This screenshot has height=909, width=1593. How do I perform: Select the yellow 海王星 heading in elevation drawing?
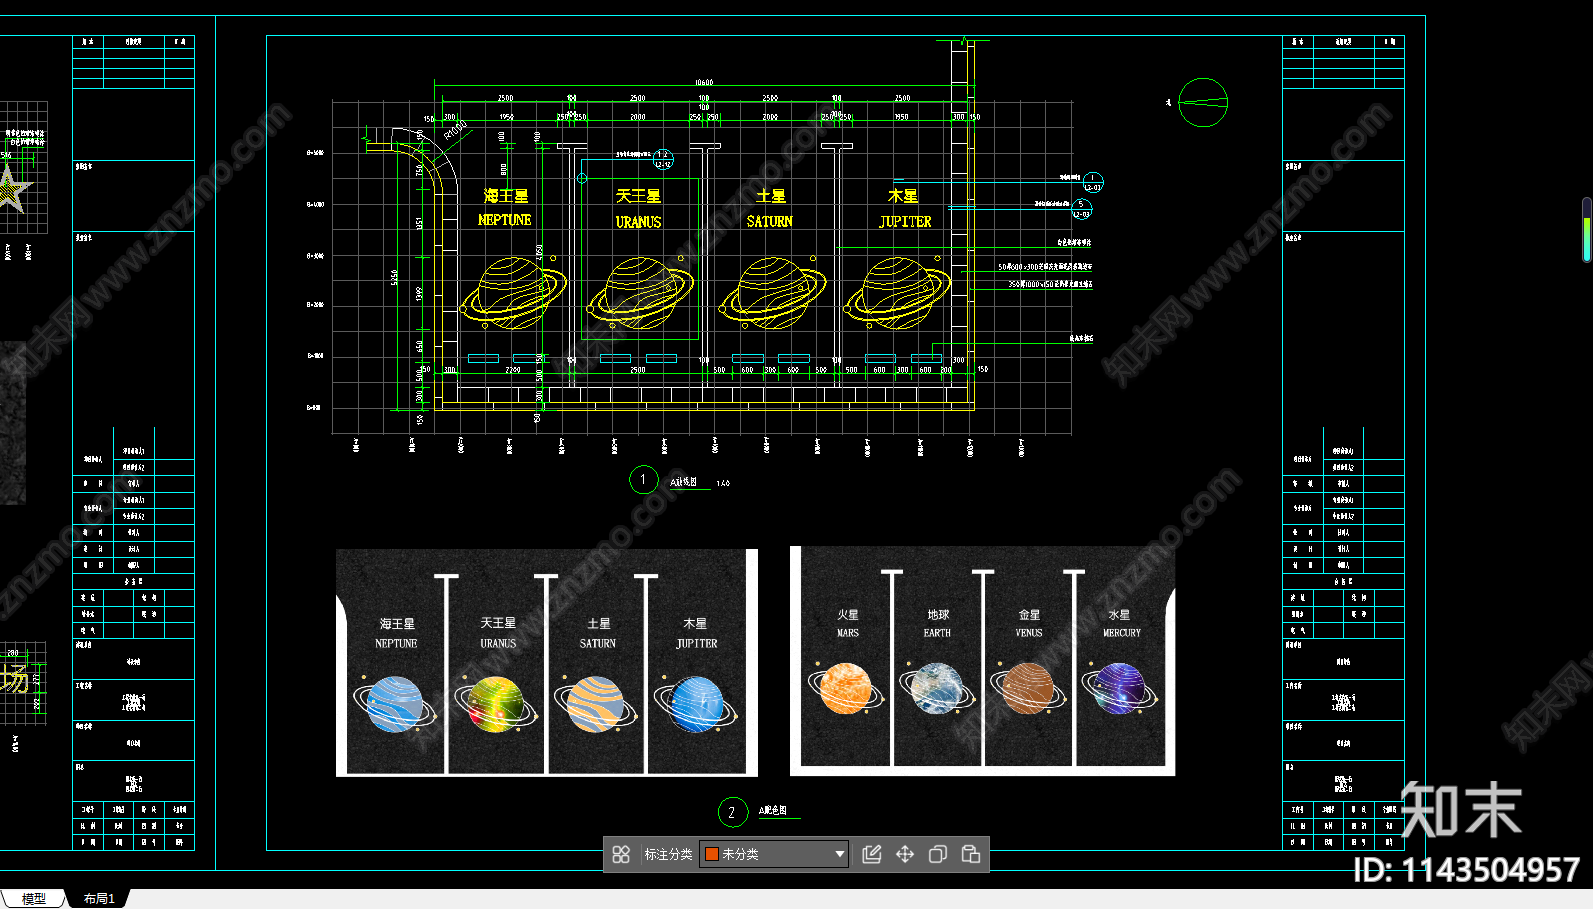click(506, 196)
